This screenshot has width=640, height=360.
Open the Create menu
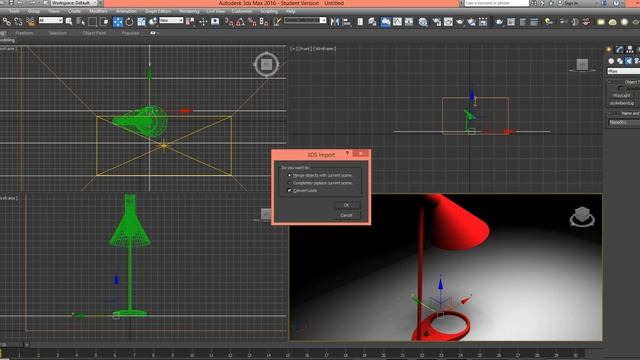(x=74, y=11)
